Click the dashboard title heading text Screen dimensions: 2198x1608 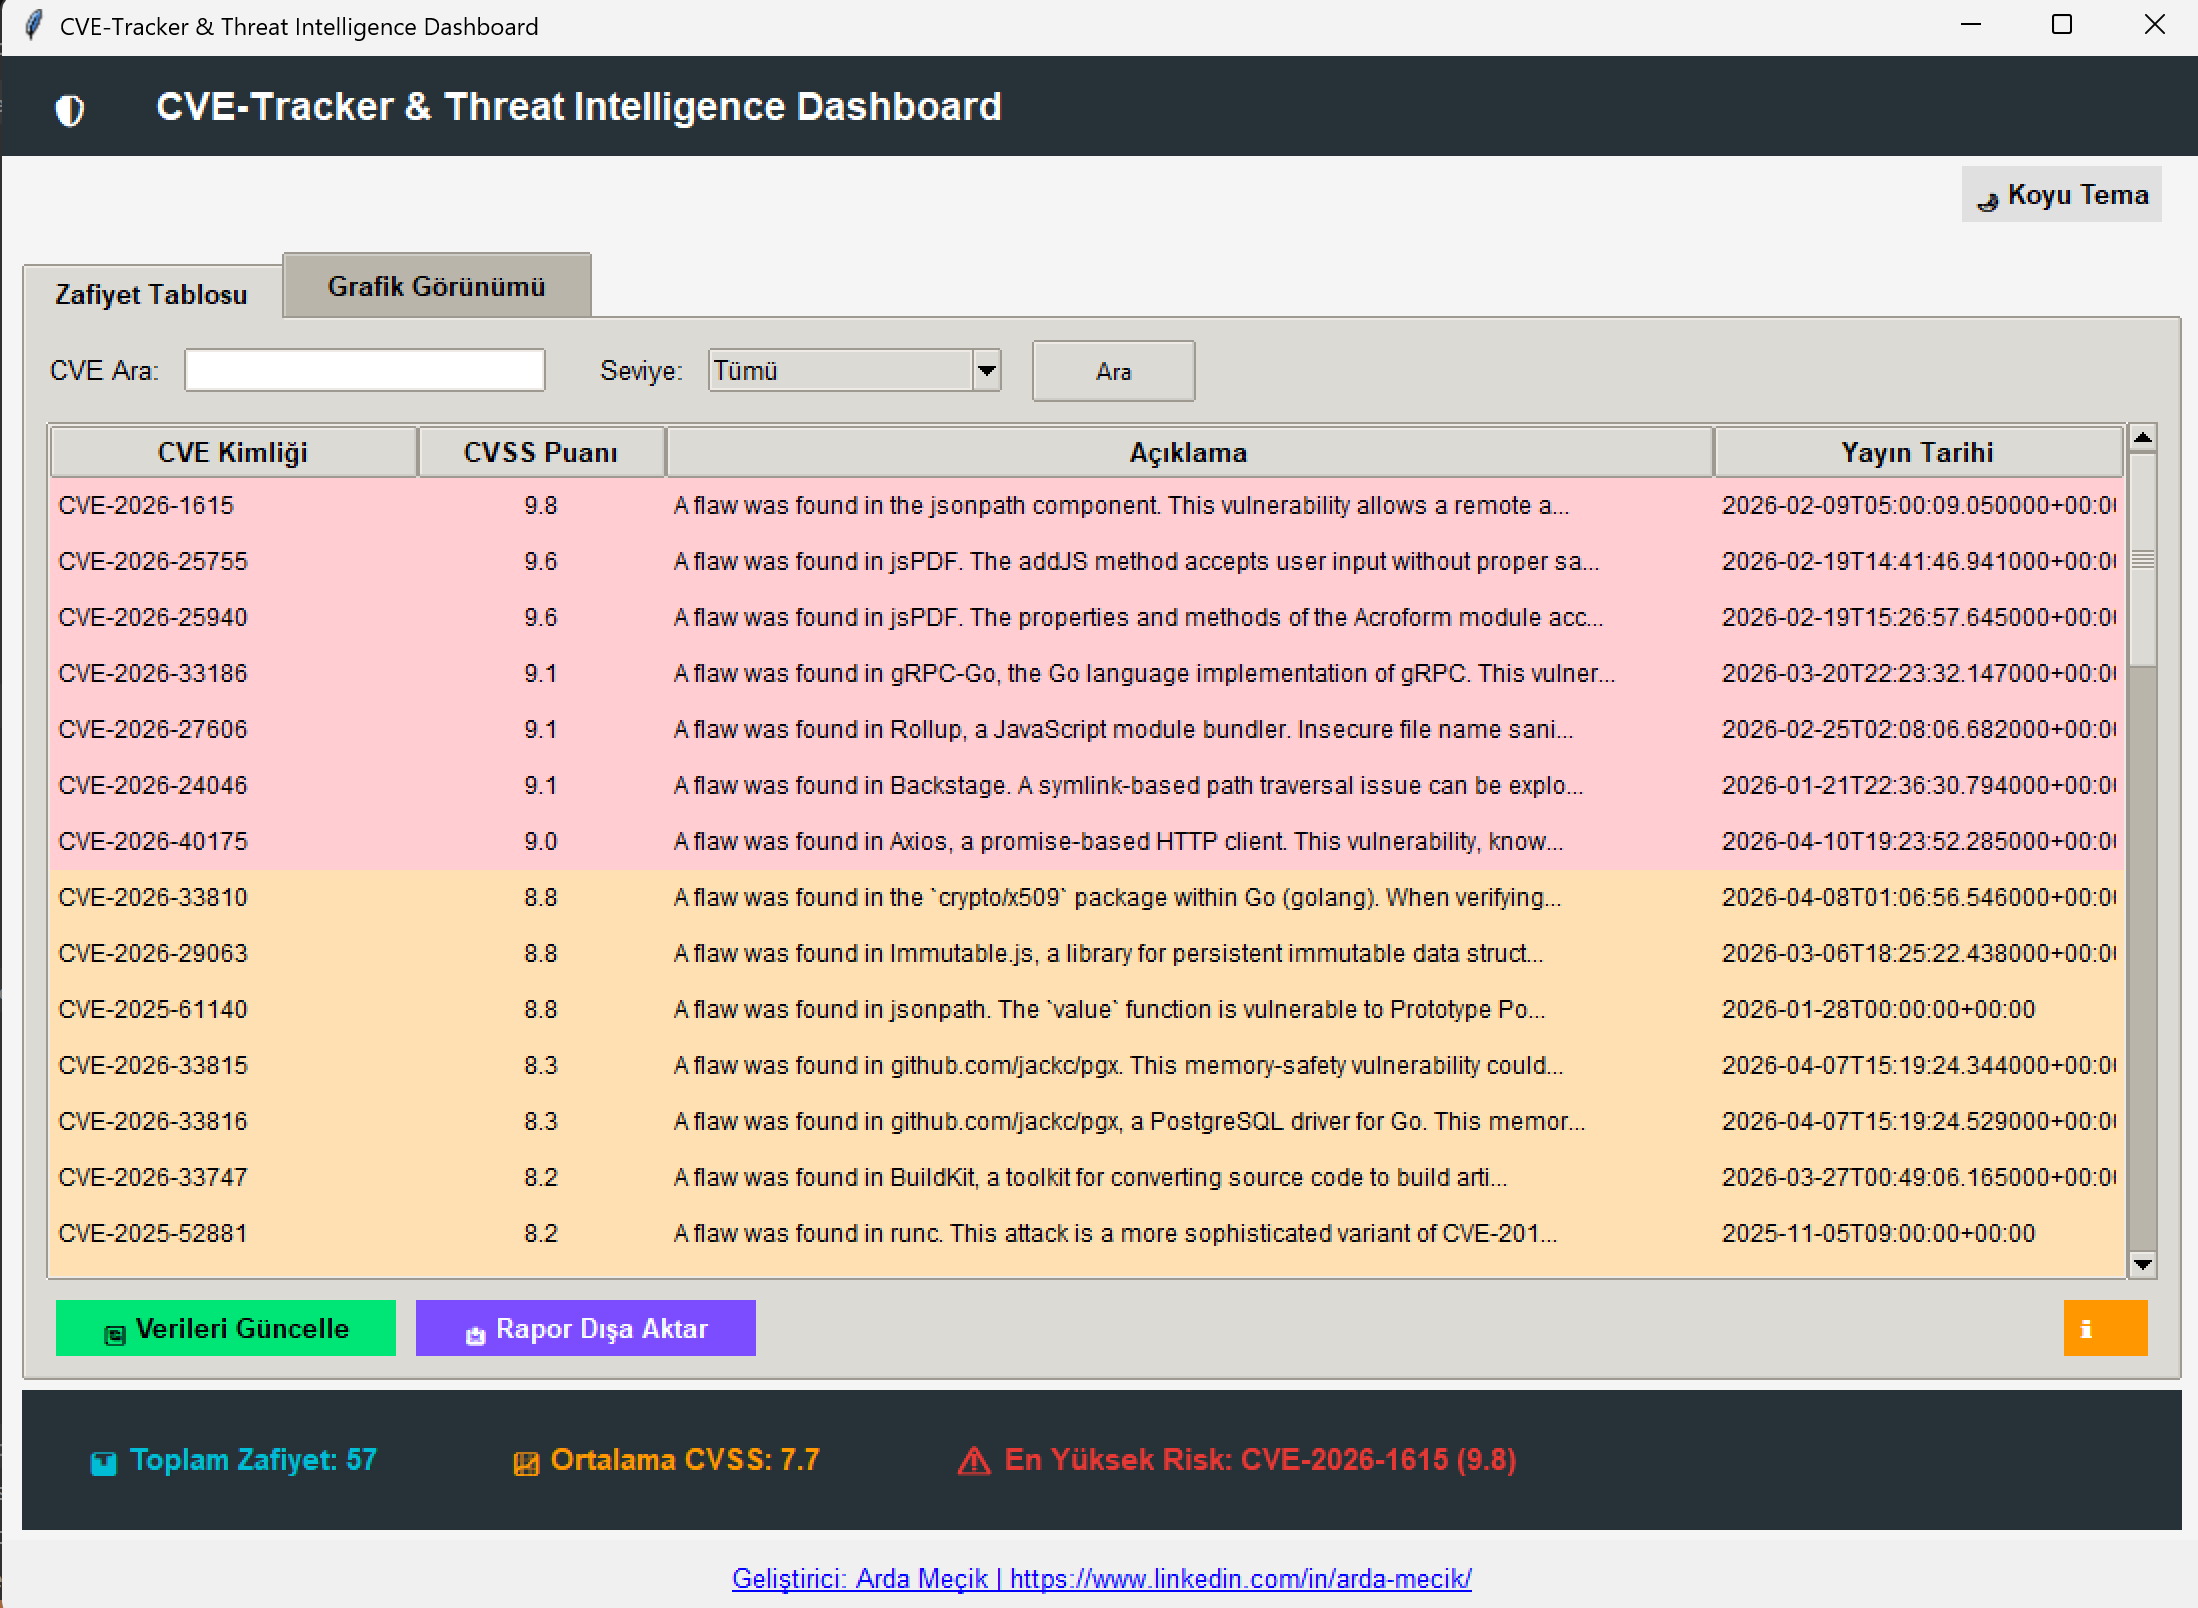[579, 106]
